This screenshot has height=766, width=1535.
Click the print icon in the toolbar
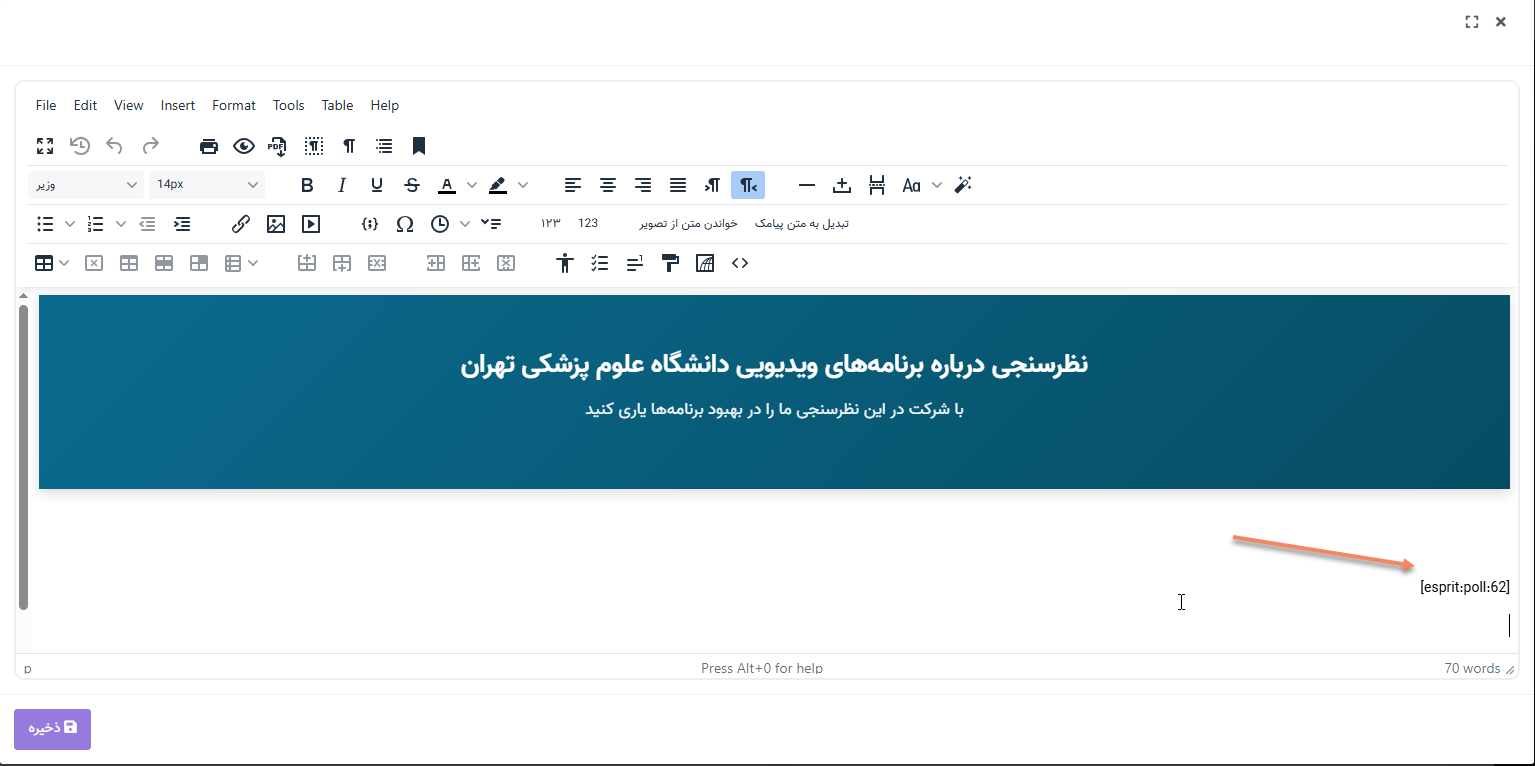(208, 146)
